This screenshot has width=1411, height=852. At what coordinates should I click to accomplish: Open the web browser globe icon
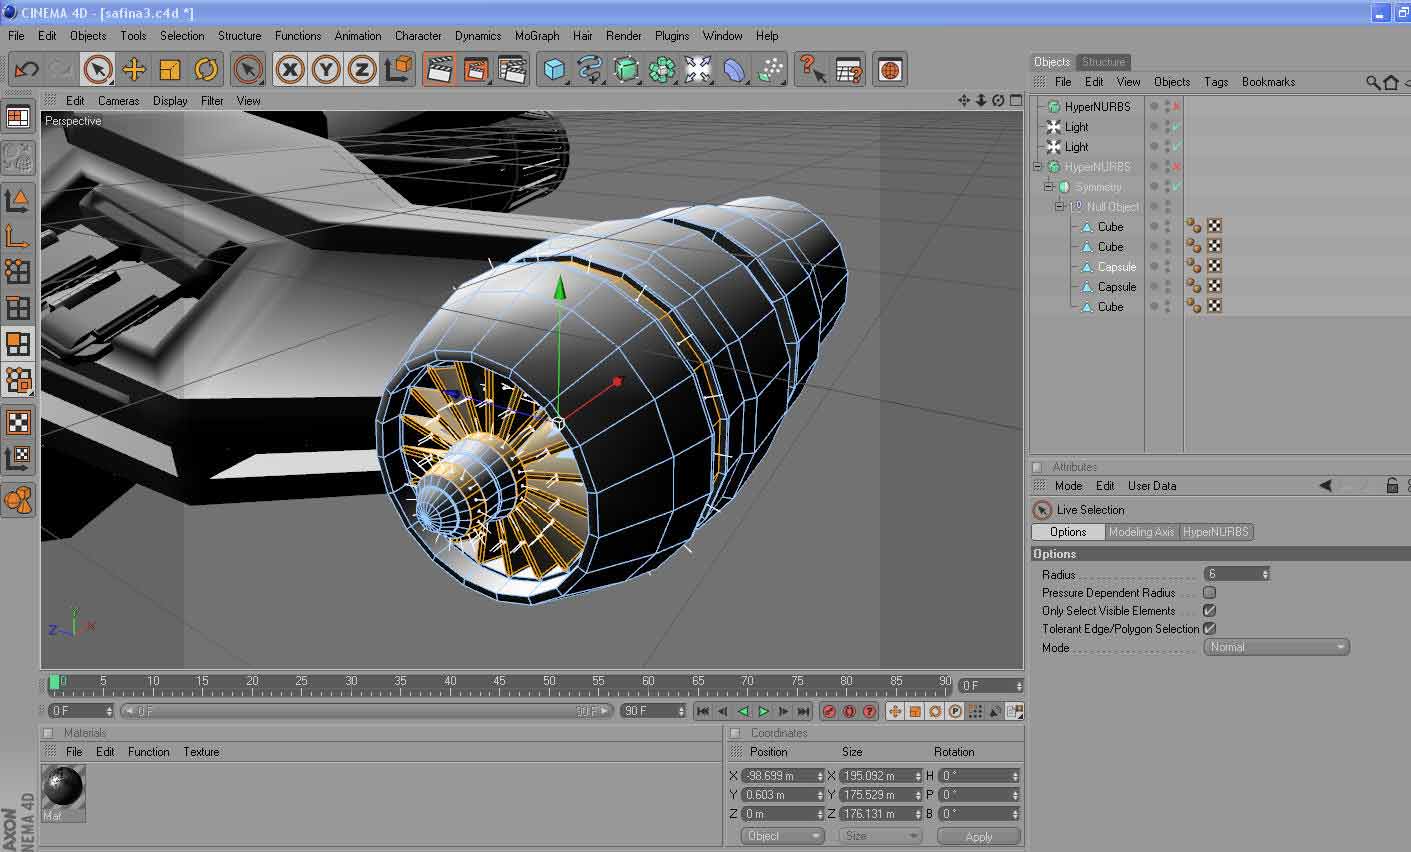click(x=890, y=69)
